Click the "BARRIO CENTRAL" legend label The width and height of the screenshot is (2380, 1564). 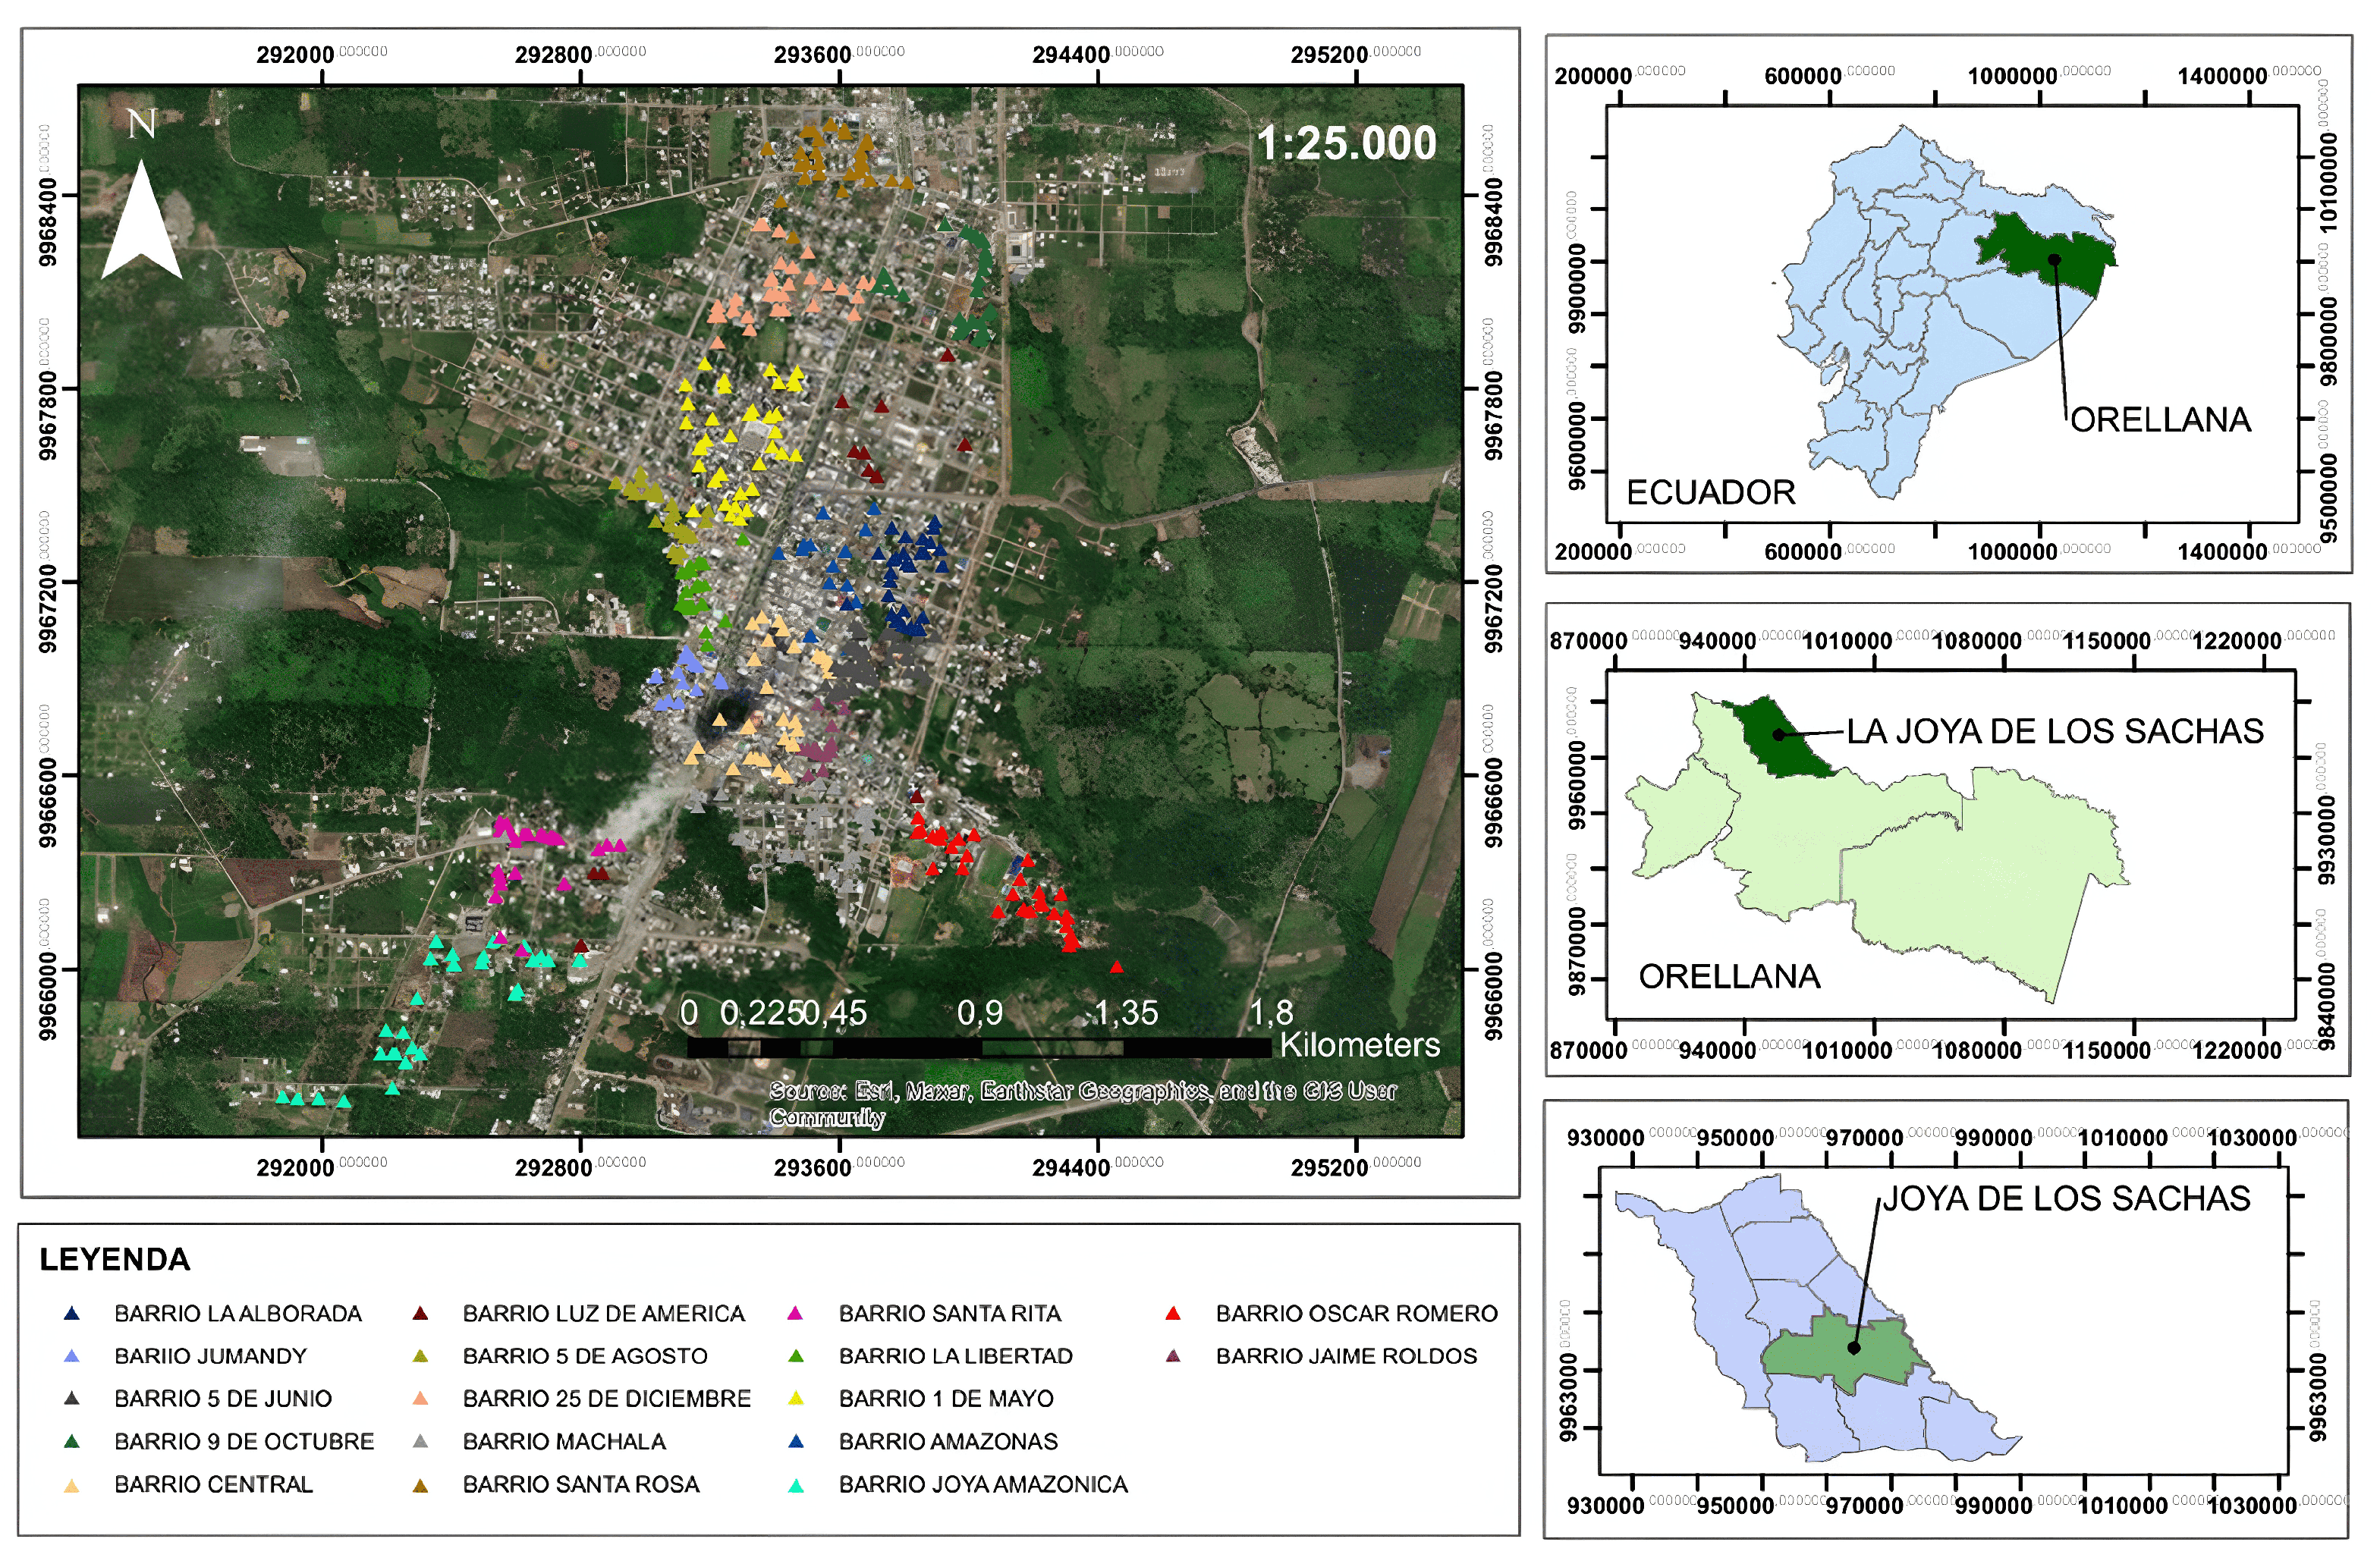coord(214,1485)
